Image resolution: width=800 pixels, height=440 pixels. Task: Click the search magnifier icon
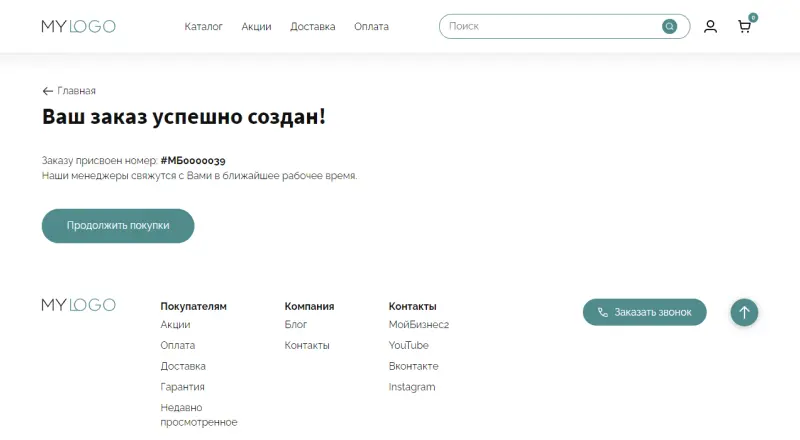669,26
